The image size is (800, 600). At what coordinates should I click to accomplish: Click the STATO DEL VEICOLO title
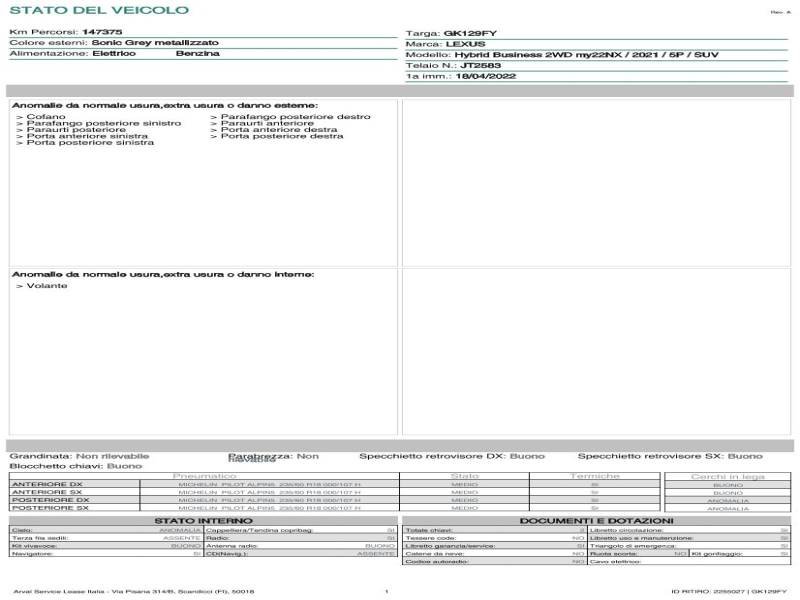pyautogui.click(x=98, y=10)
